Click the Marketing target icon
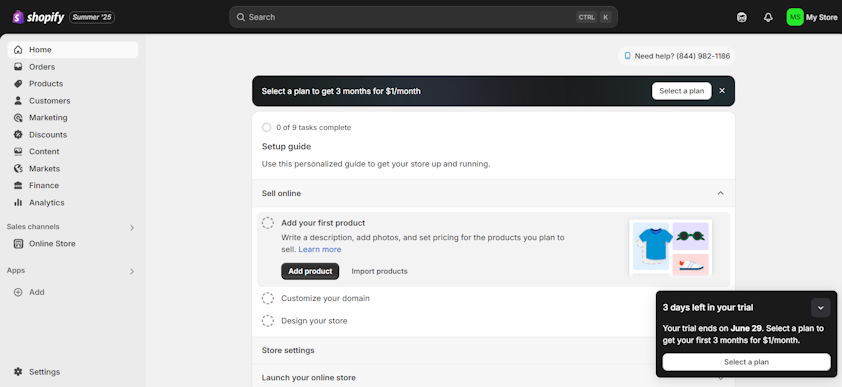Image resolution: width=842 pixels, height=387 pixels. (x=18, y=118)
